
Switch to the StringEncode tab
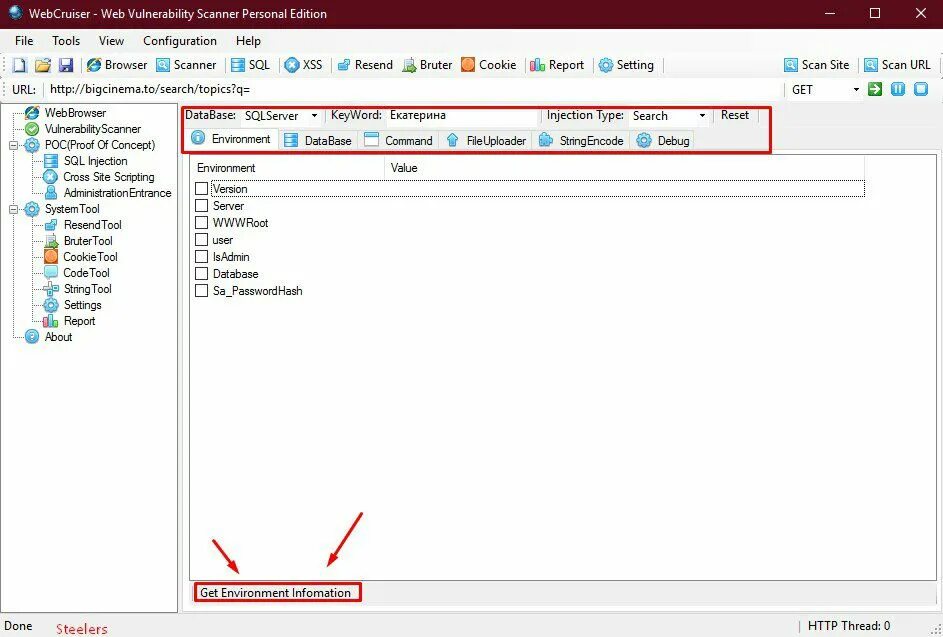[x=582, y=141]
